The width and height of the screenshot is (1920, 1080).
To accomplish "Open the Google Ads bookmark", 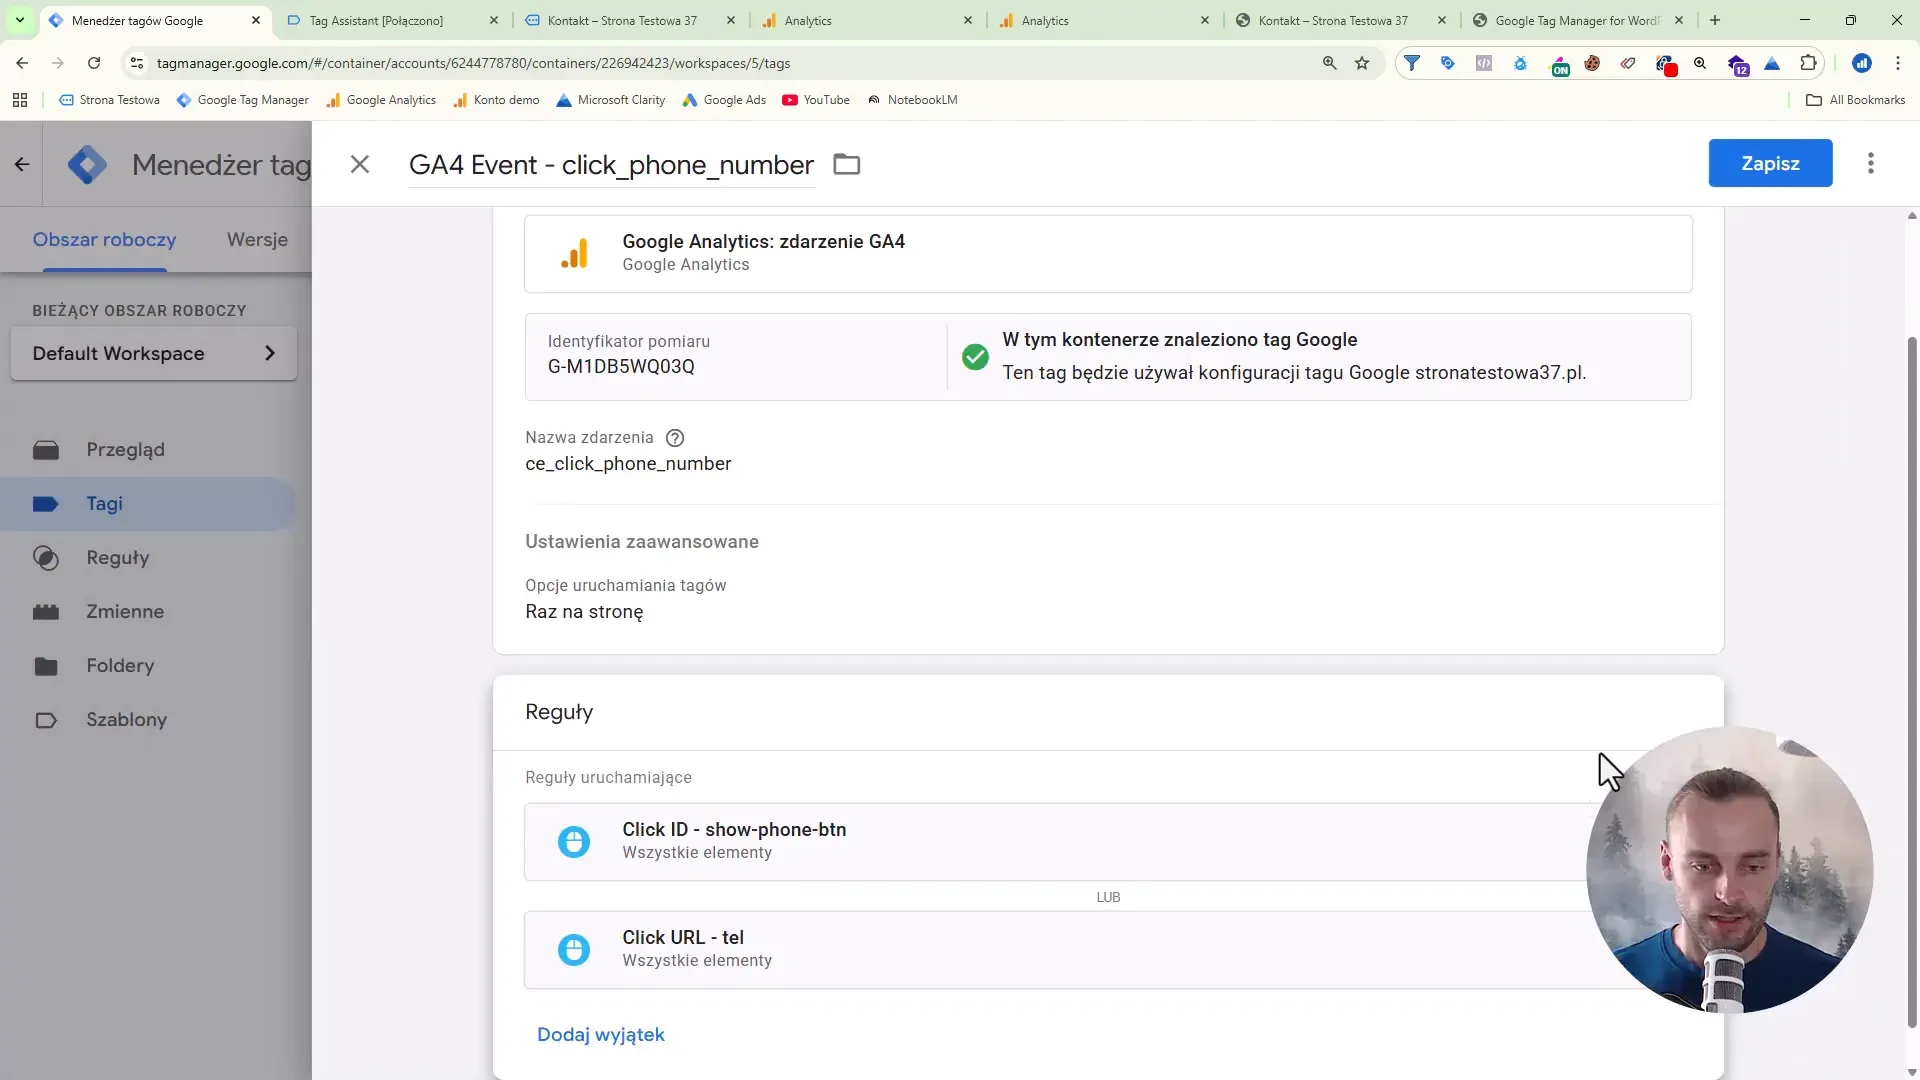I will pos(724,100).
